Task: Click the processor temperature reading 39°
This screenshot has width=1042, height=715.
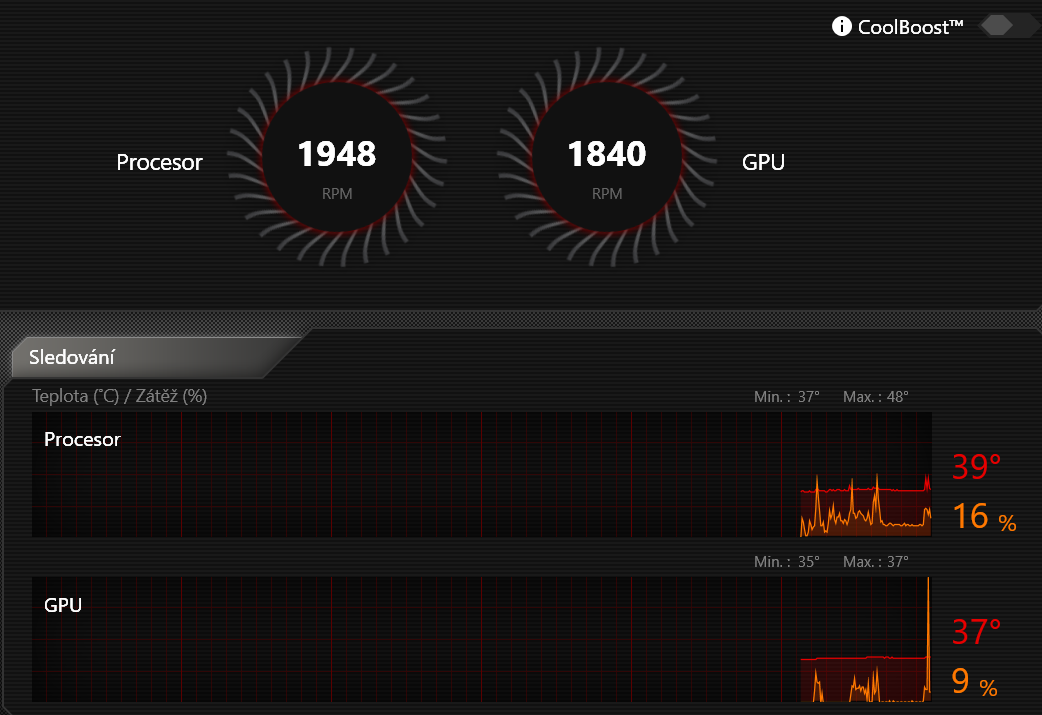Action: (976, 466)
